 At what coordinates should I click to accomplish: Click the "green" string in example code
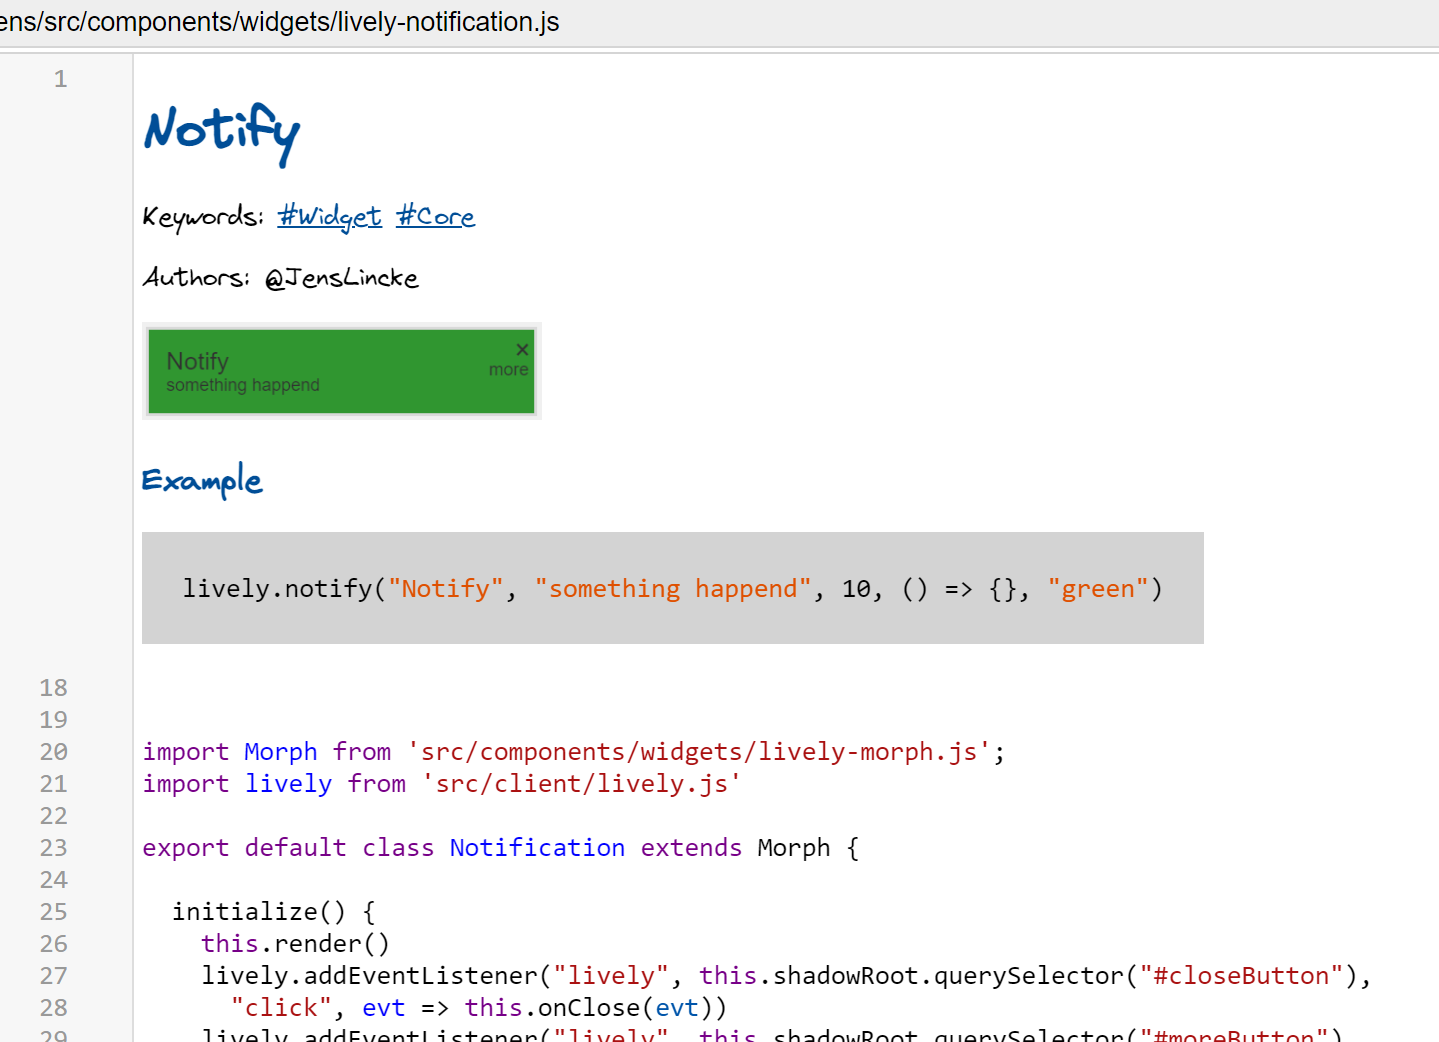(1097, 589)
